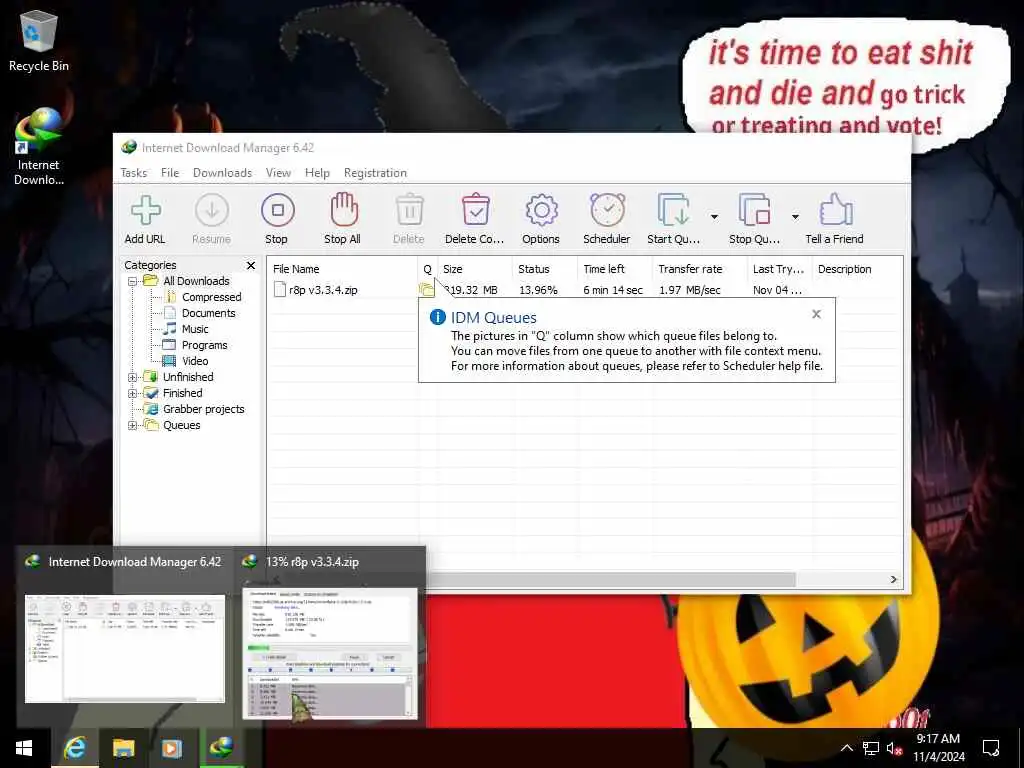Sort by Time left column header
The height and width of the screenshot is (768, 1024).
click(615, 269)
